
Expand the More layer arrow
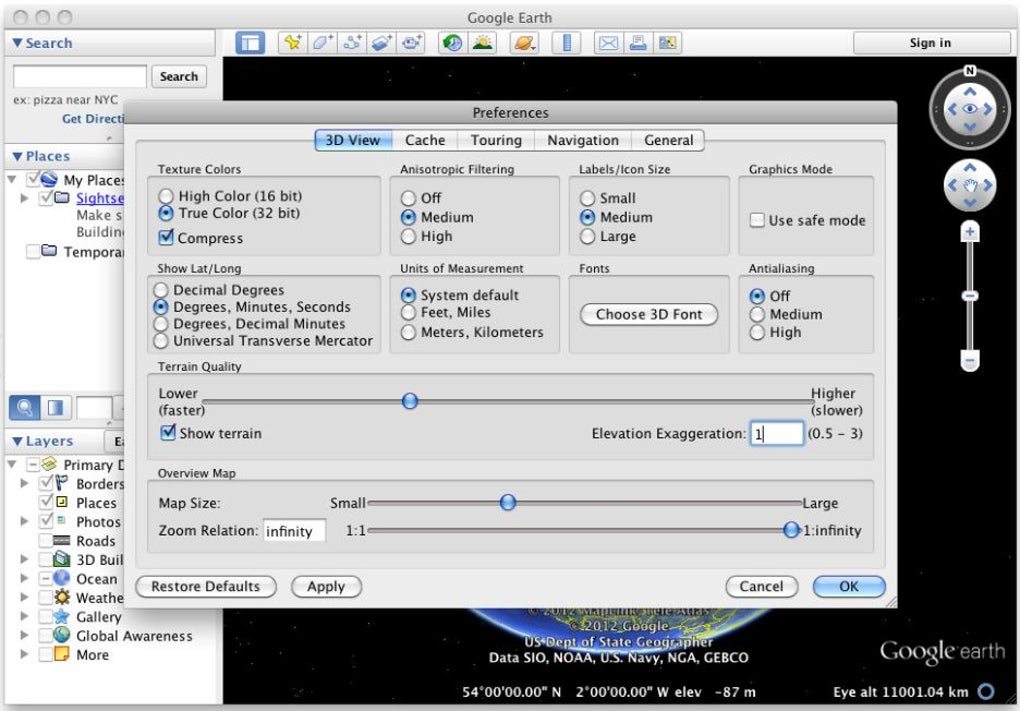pyautogui.click(x=25, y=654)
